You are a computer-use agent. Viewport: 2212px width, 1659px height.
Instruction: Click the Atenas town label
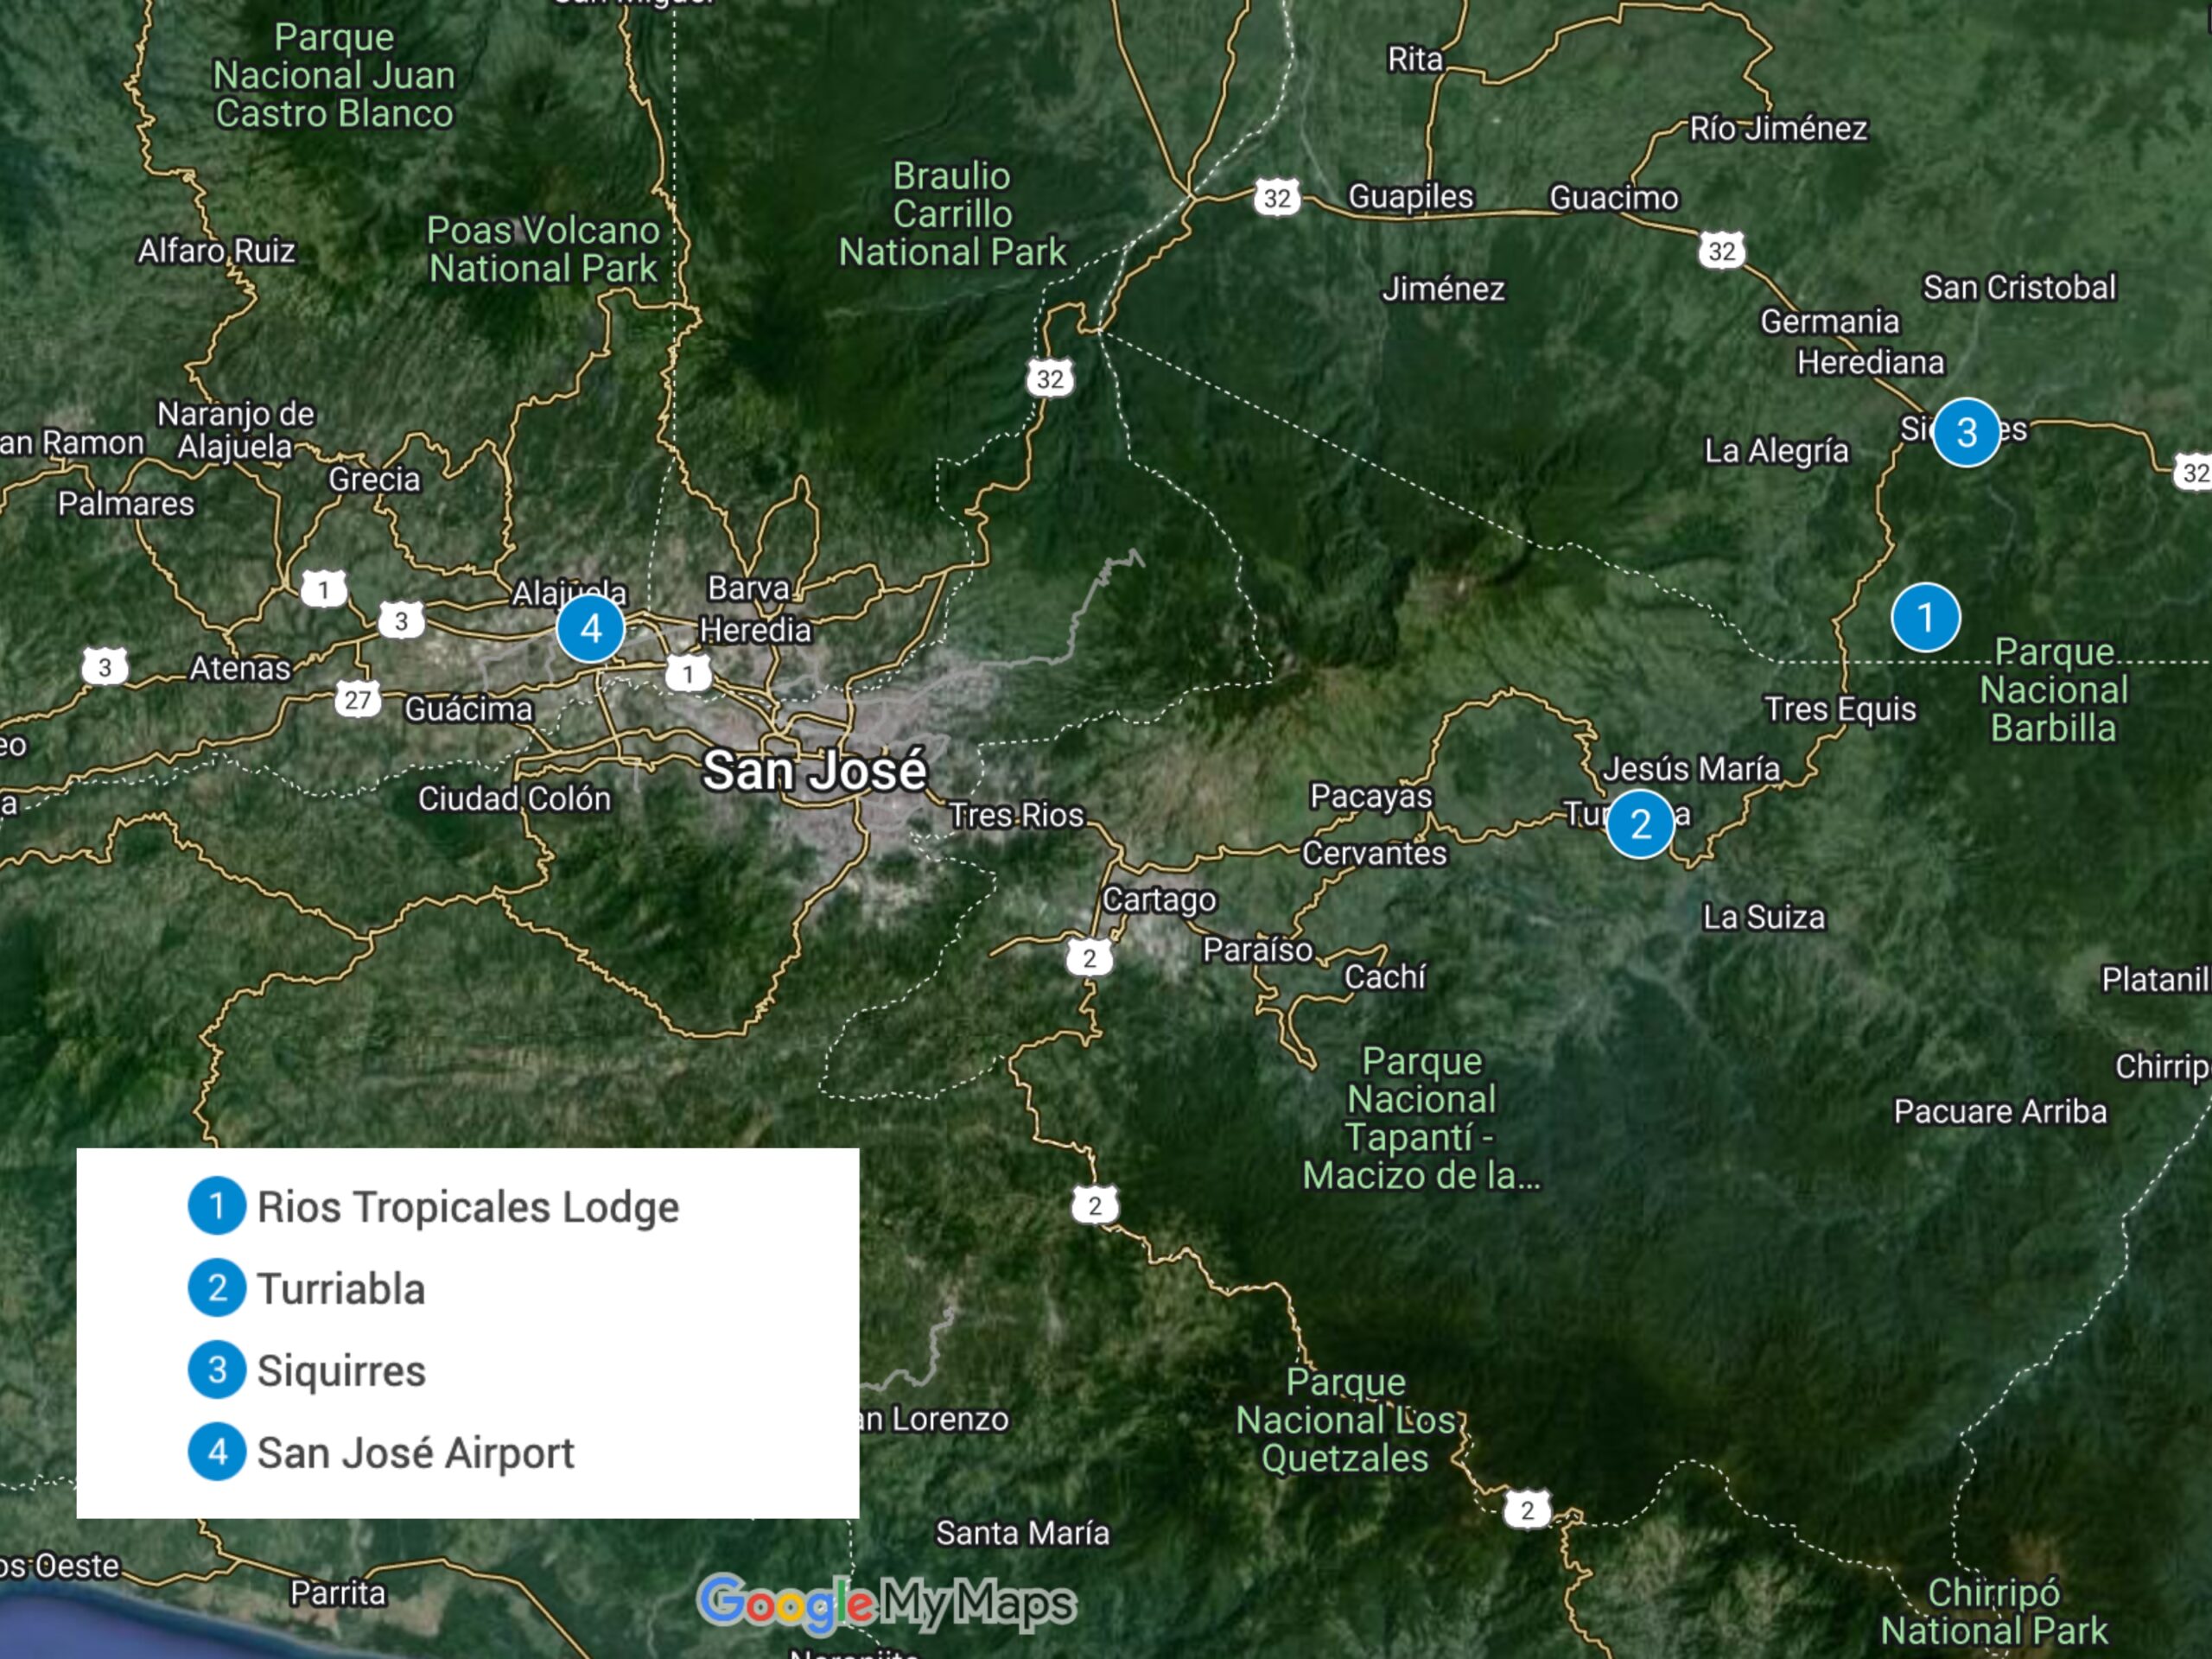(240, 668)
